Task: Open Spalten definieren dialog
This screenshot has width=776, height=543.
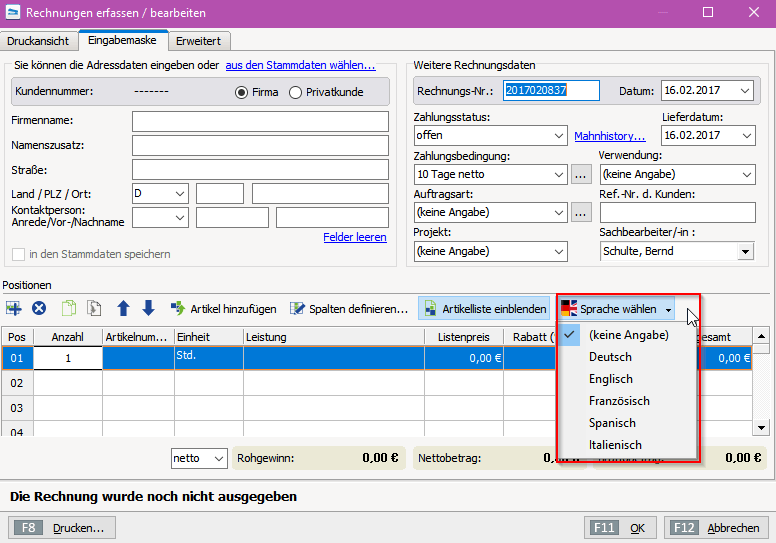Action: point(348,309)
